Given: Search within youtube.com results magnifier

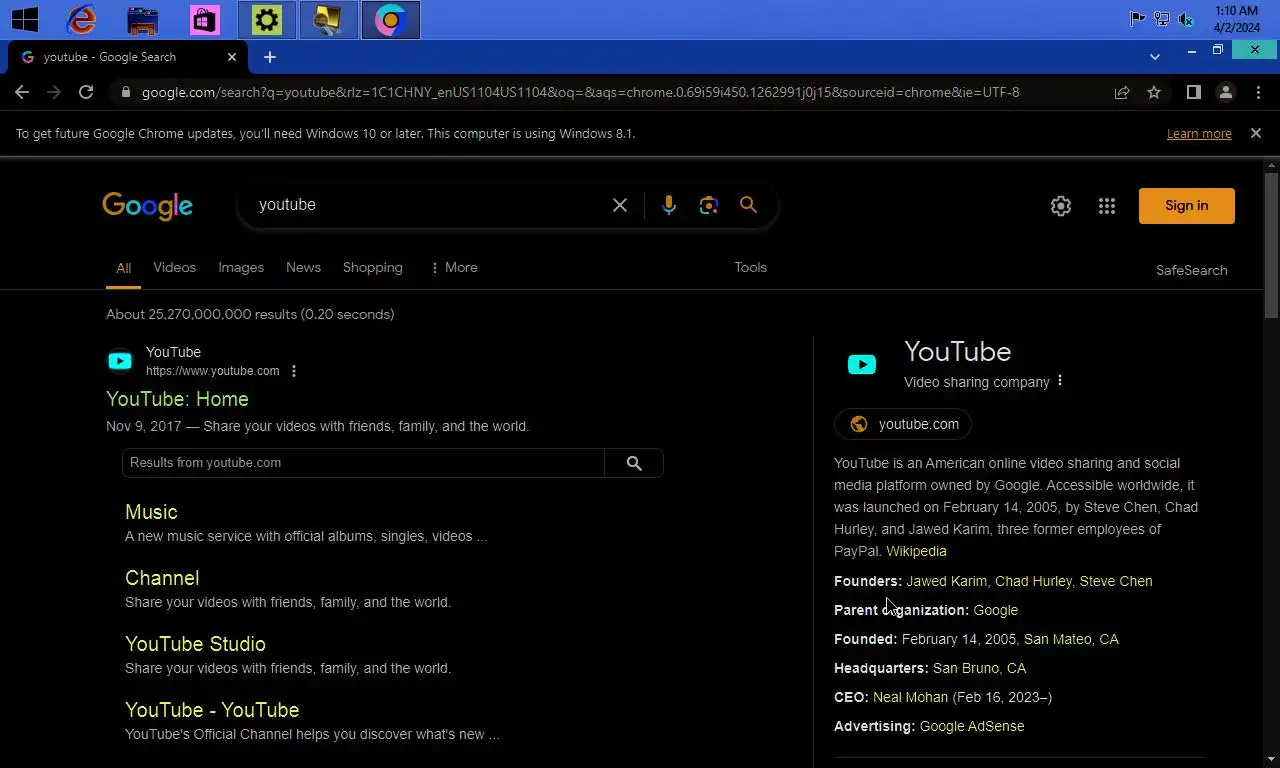Looking at the screenshot, I should pyautogui.click(x=634, y=463).
